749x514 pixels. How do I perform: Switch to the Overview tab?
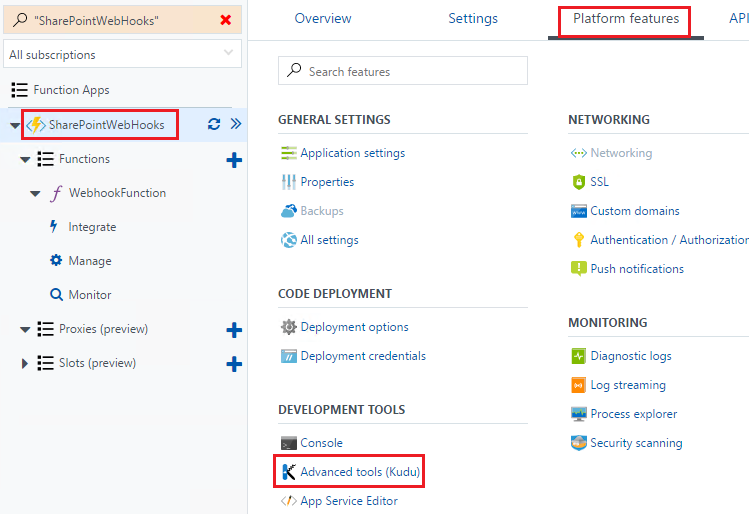pos(323,19)
